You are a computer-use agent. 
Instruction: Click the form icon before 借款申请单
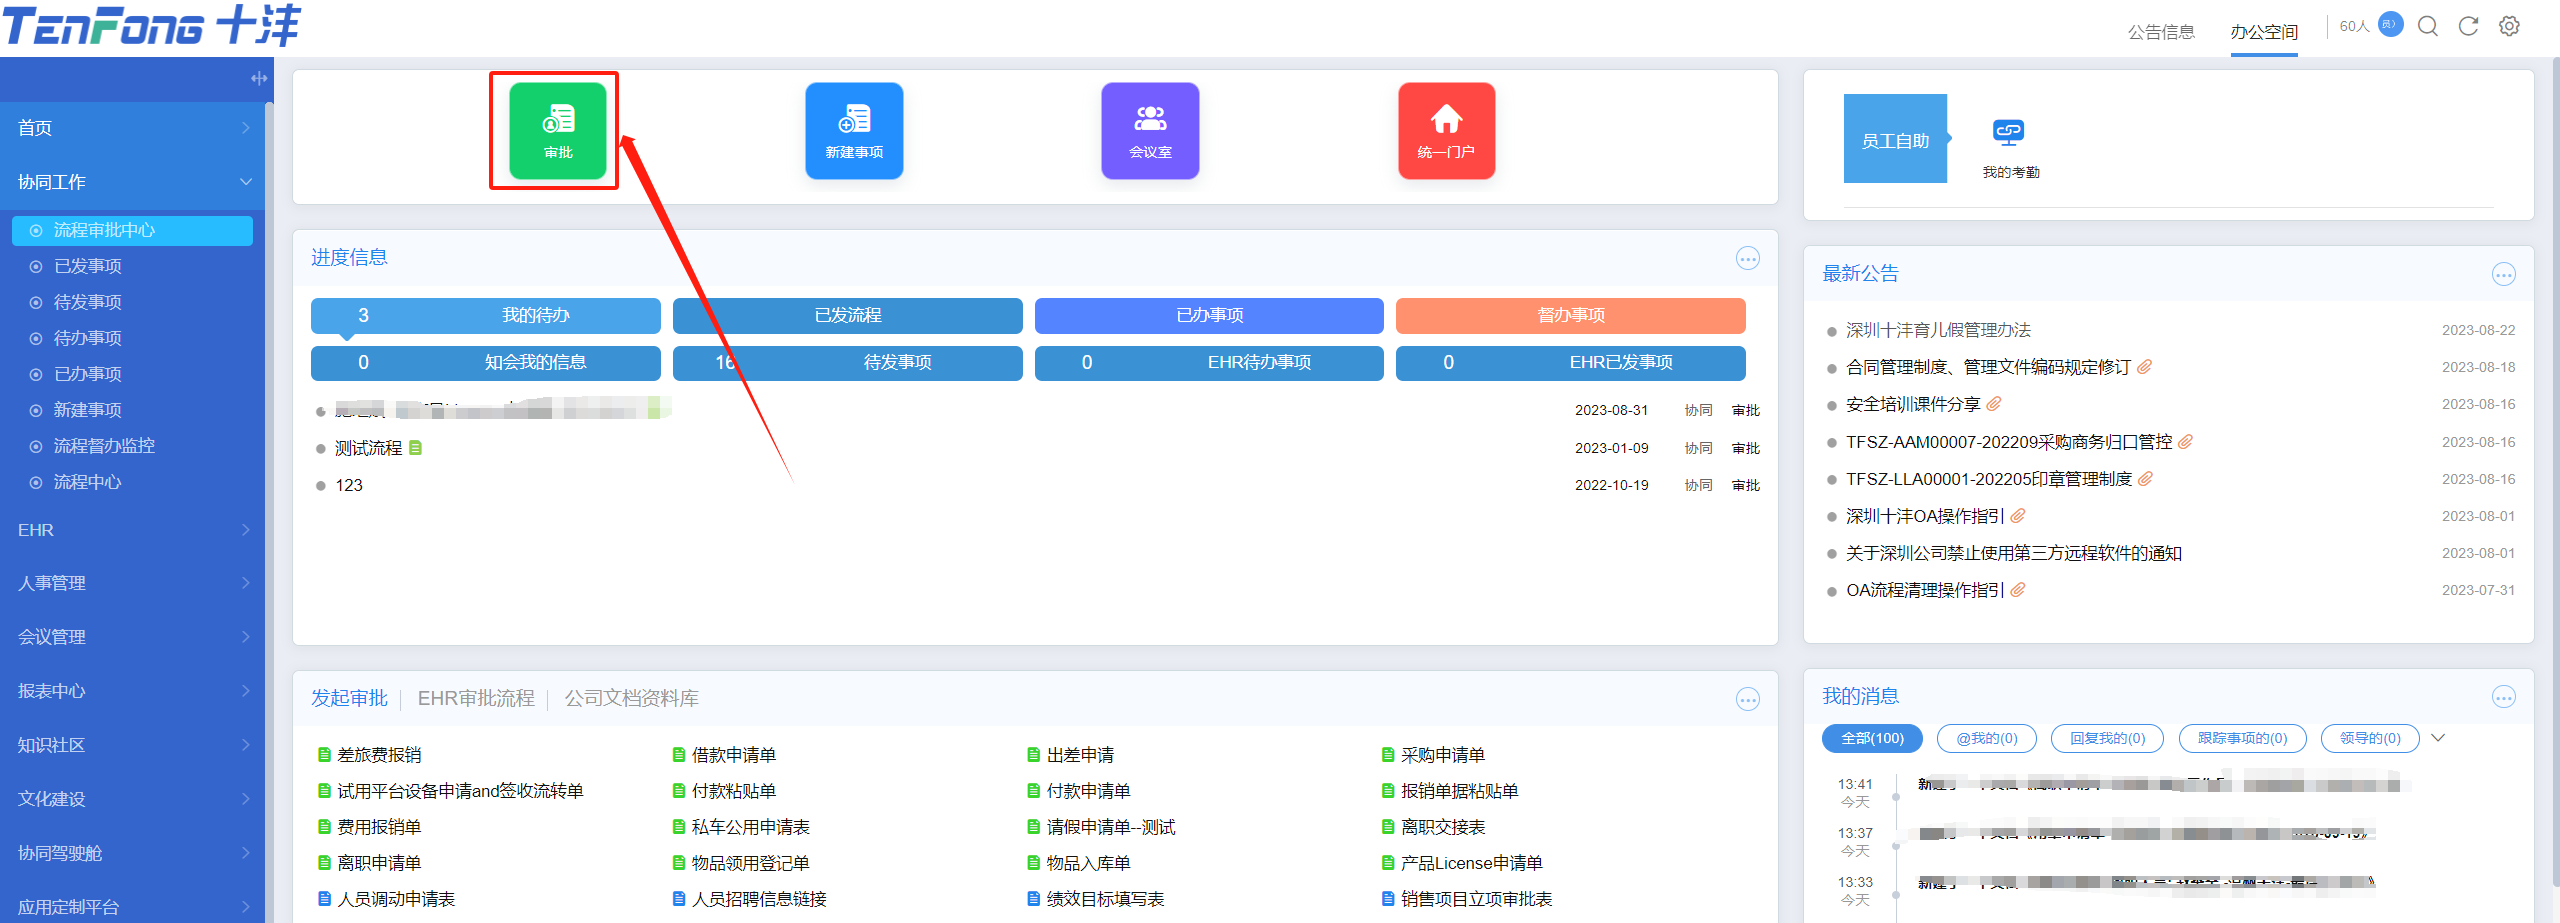(x=679, y=755)
